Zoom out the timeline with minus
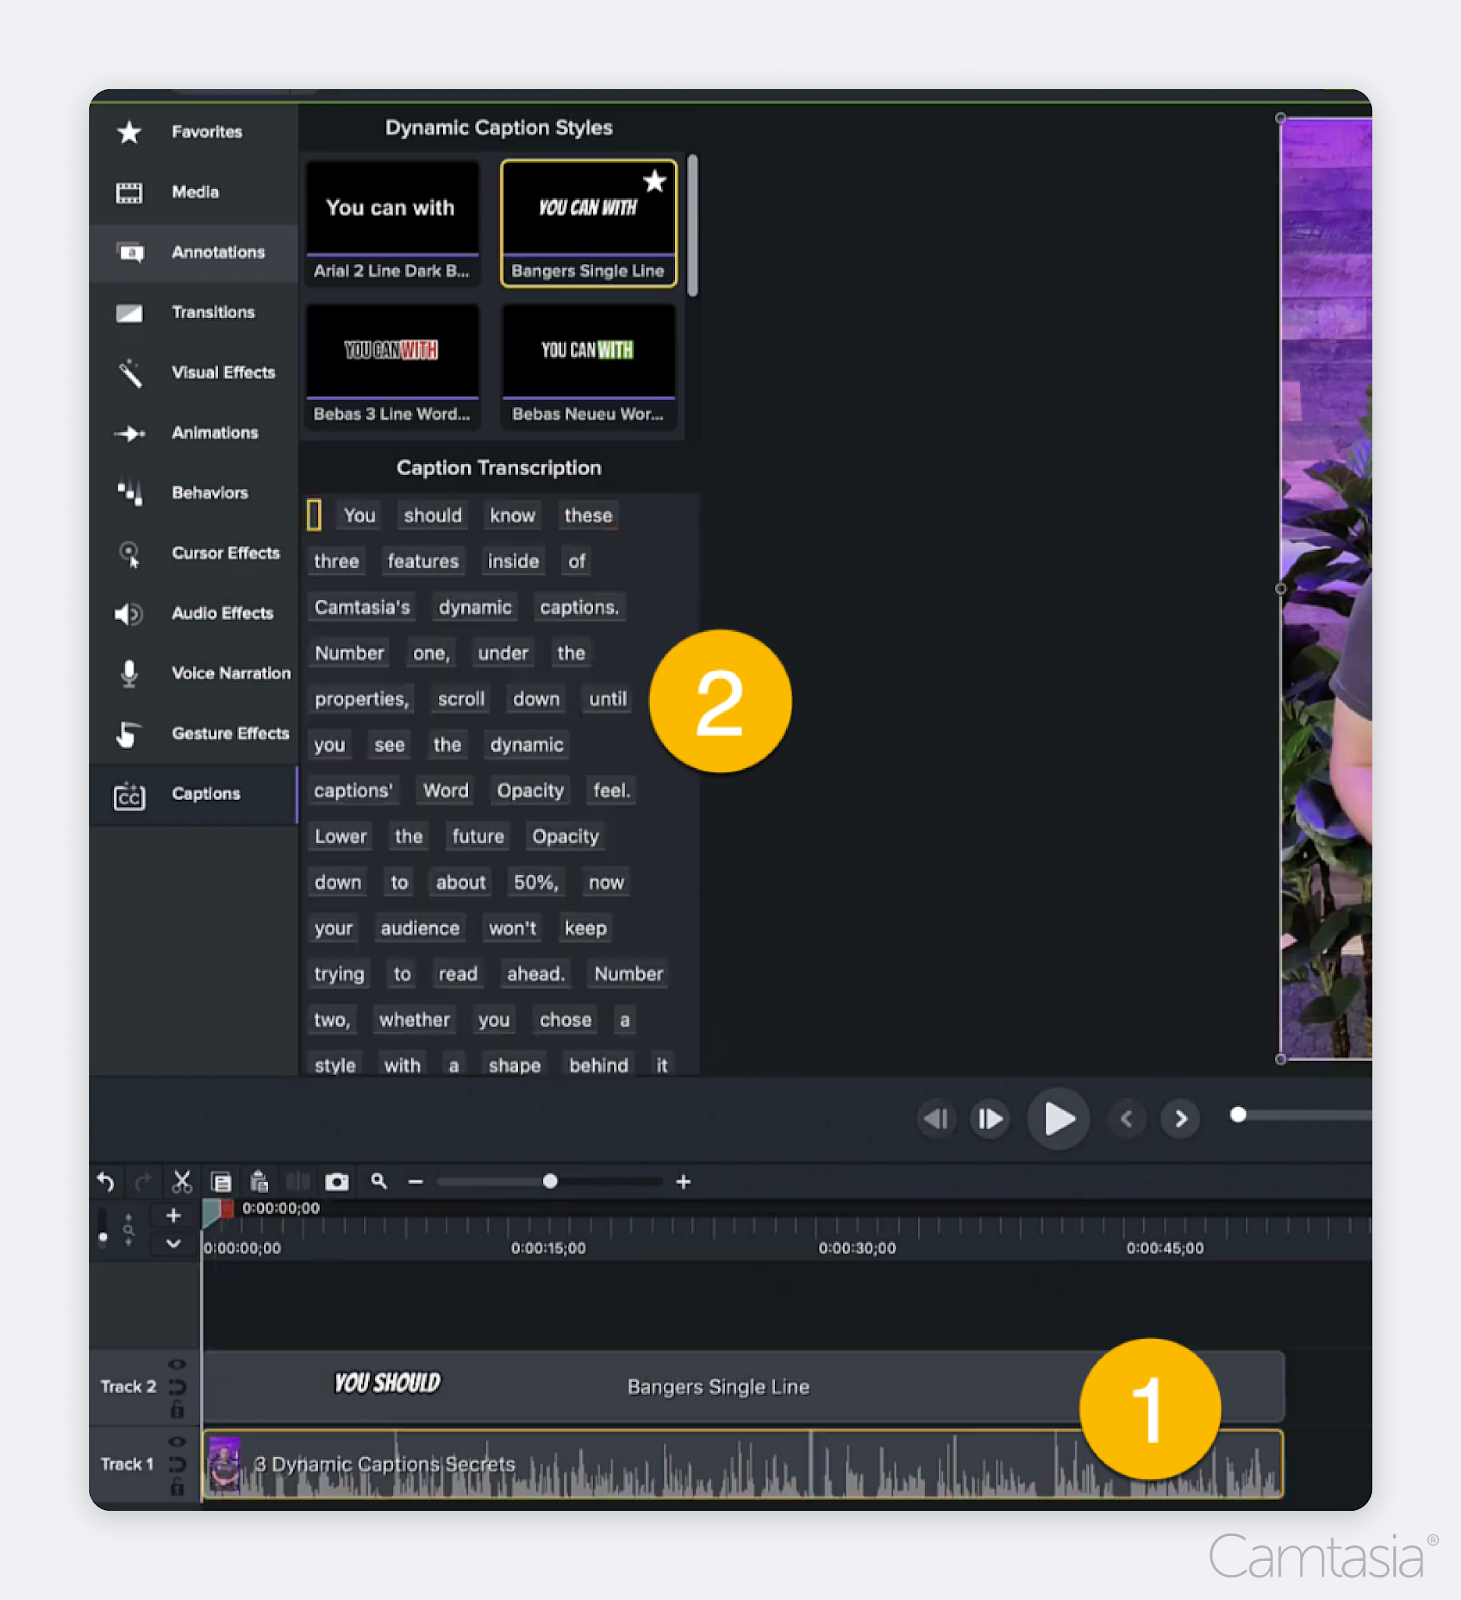 pos(416,1182)
